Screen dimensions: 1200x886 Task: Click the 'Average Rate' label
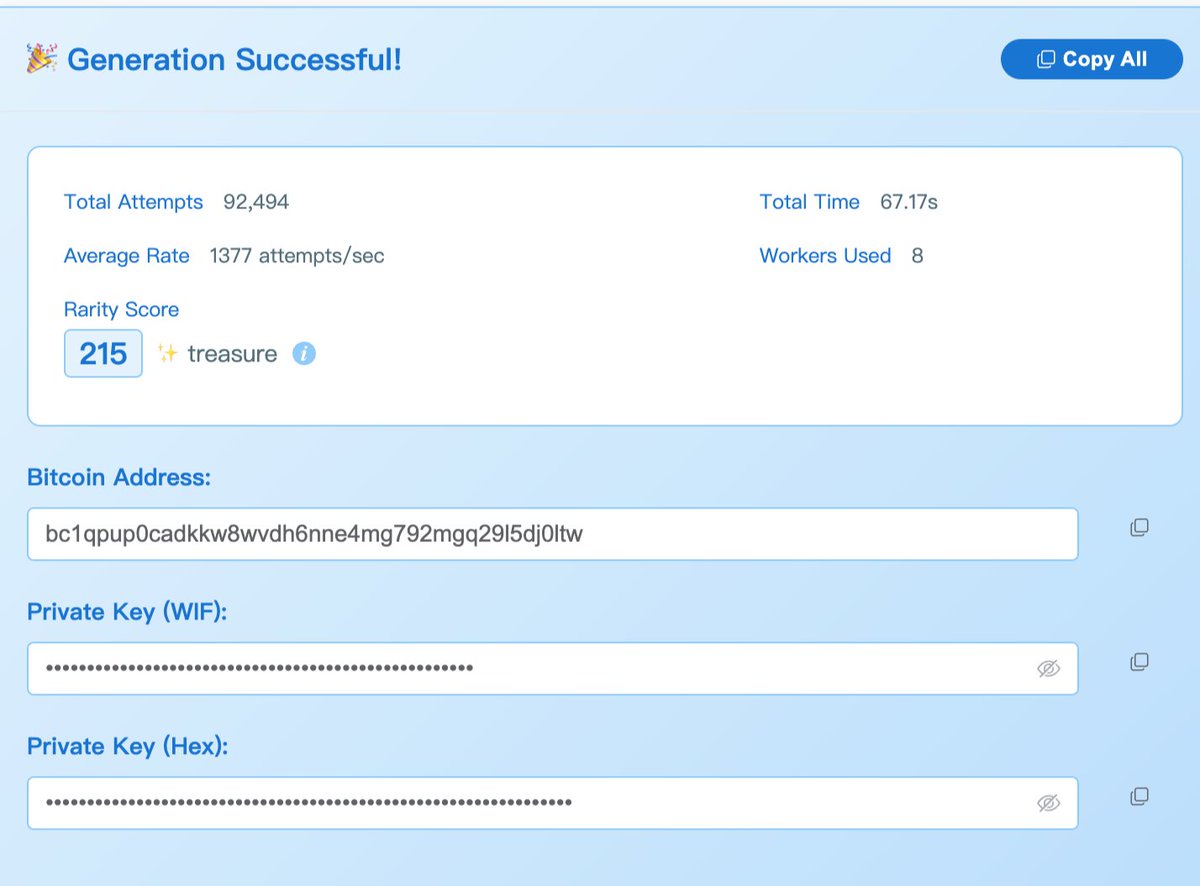click(126, 256)
